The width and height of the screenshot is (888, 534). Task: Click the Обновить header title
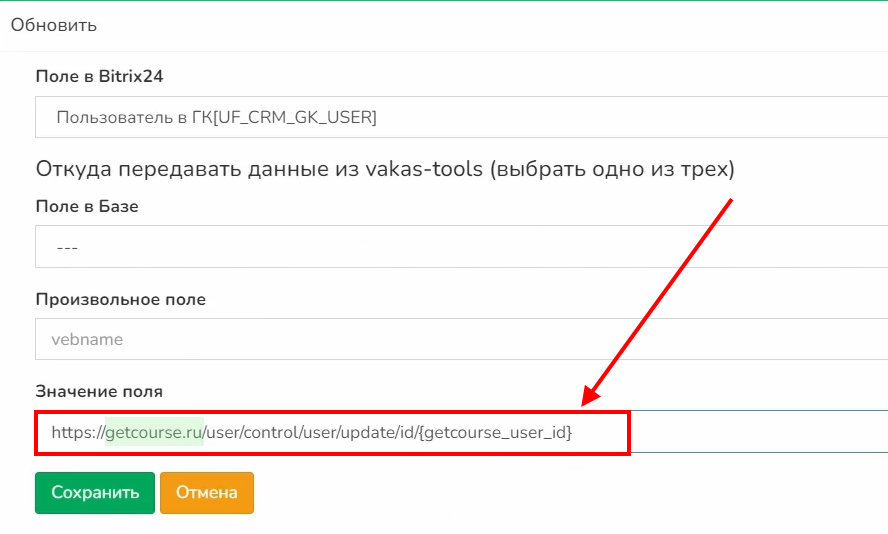point(54,25)
